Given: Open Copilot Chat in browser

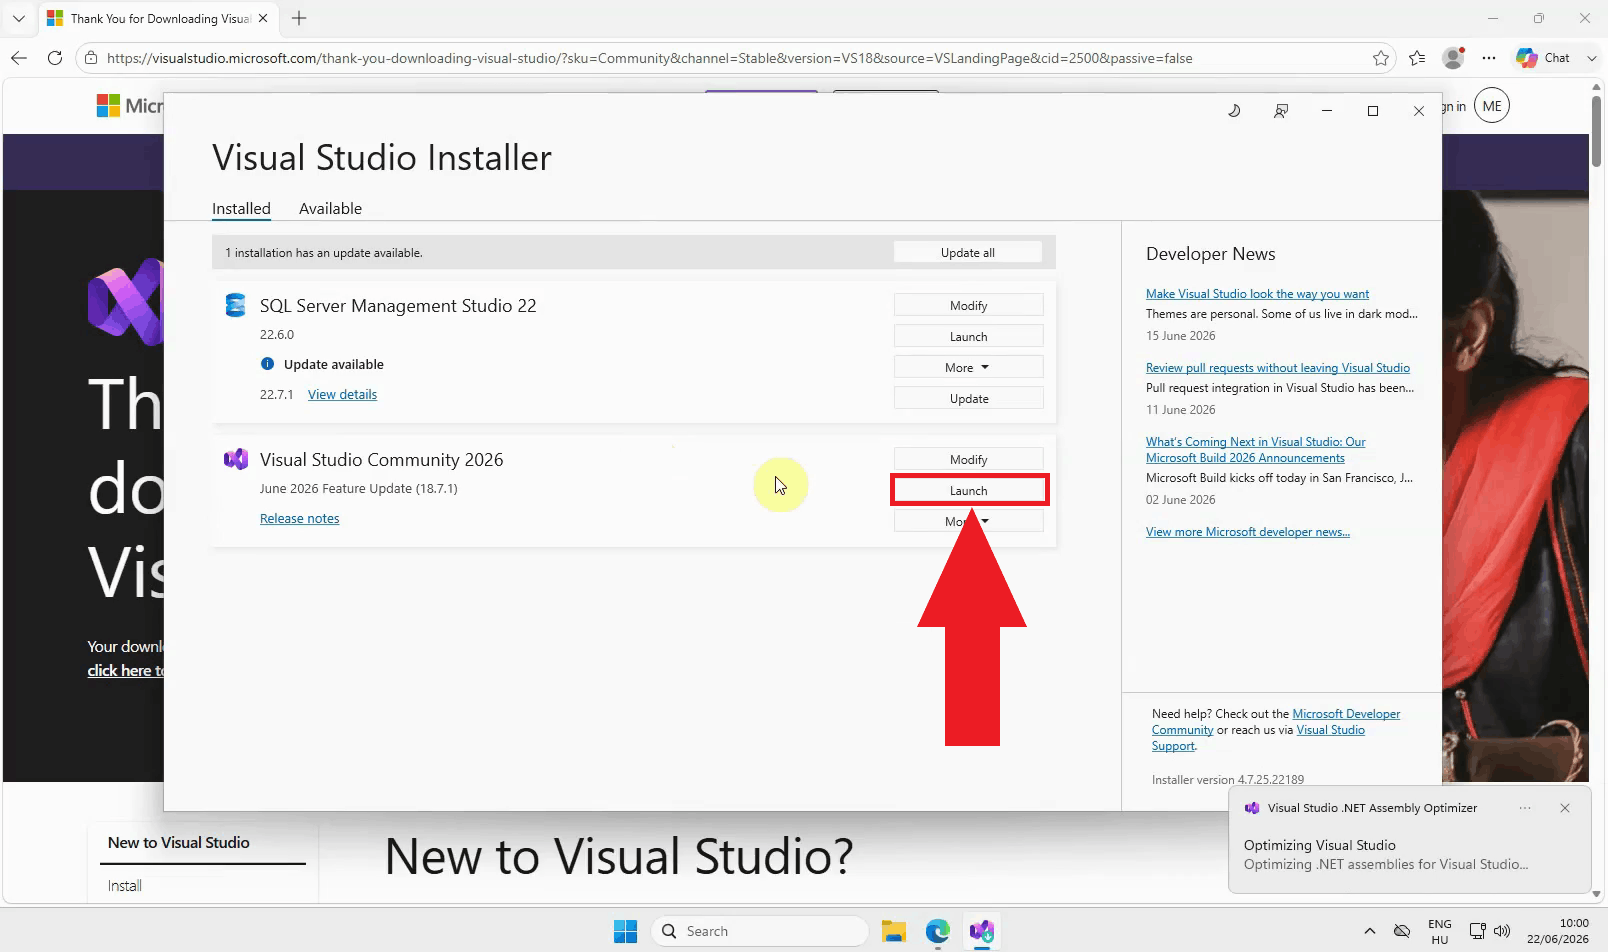Looking at the screenshot, I should [1543, 58].
